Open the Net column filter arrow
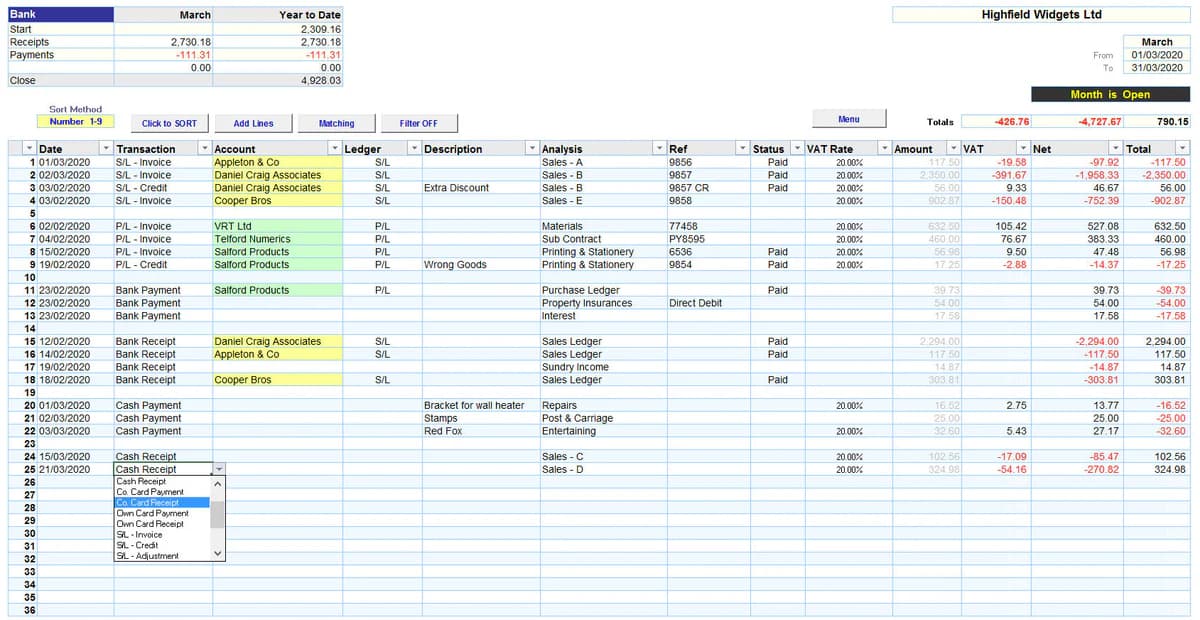The width and height of the screenshot is (1200, 620). pos(1116,149)
